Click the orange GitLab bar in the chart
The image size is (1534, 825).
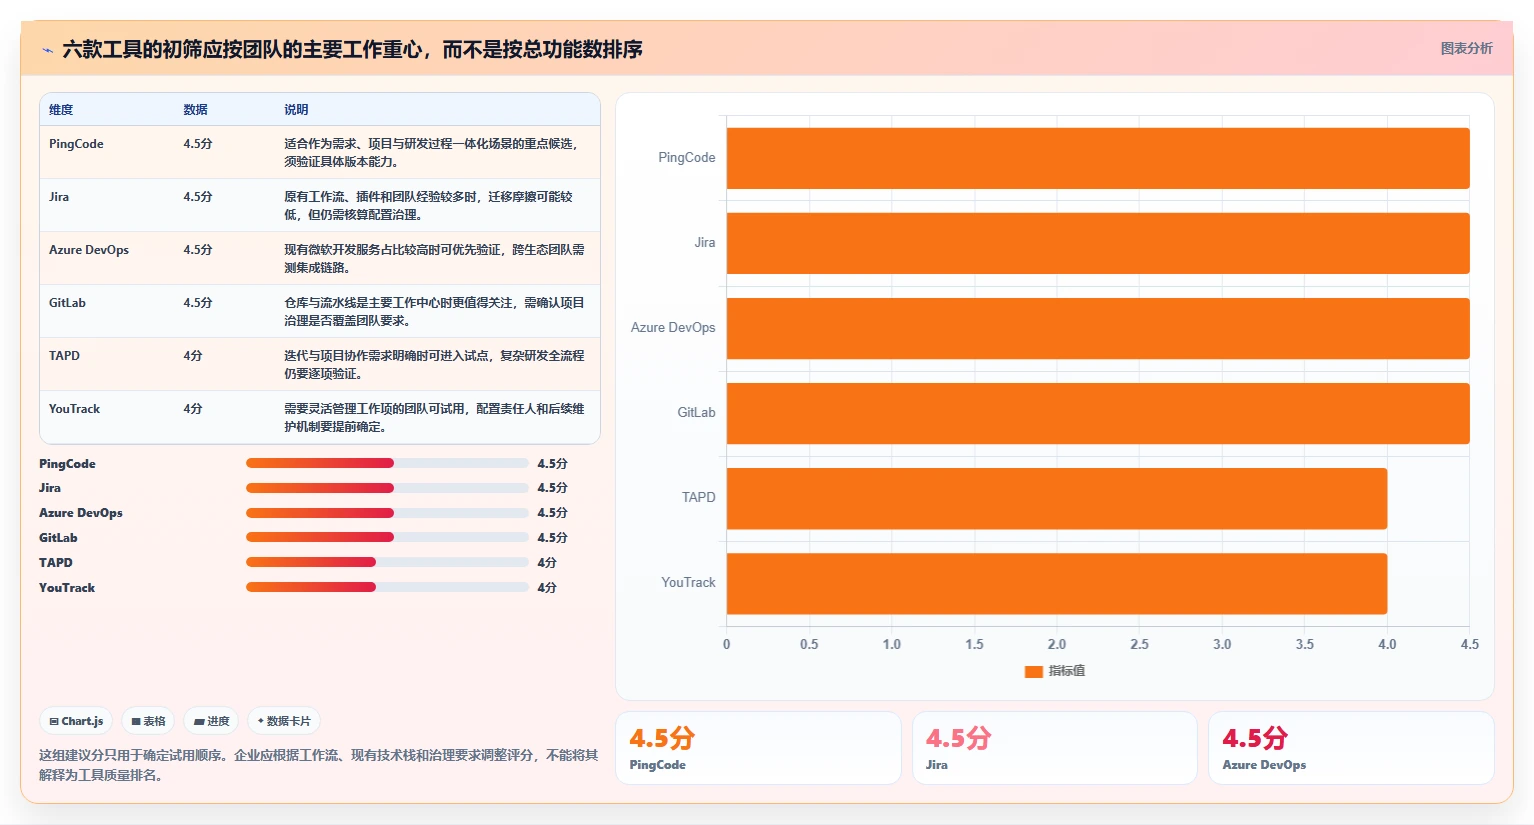[x=1098, y=413]
